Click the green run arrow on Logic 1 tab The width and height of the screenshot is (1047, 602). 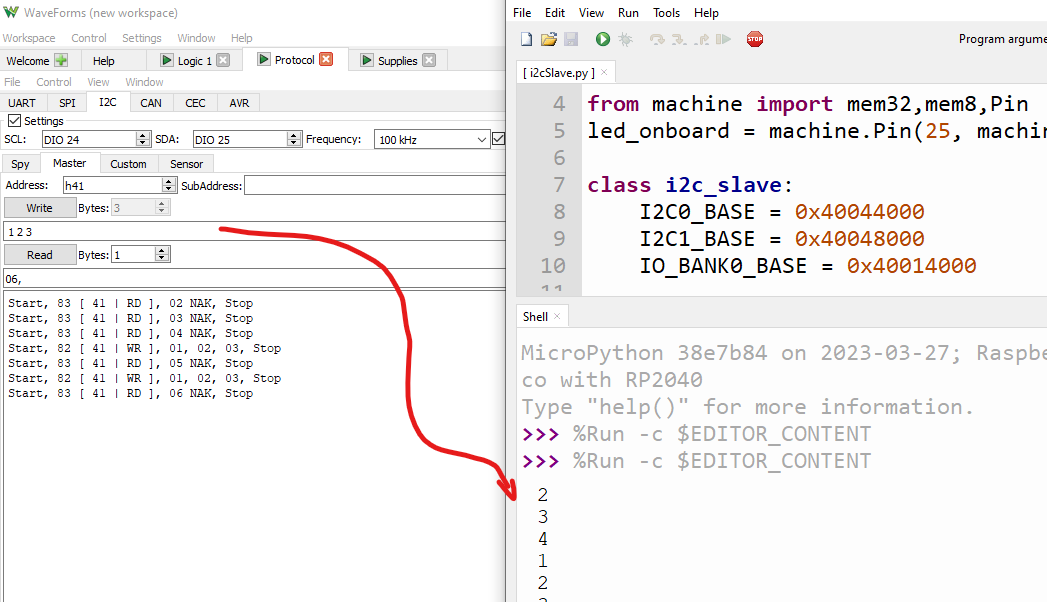pos(170,59)
